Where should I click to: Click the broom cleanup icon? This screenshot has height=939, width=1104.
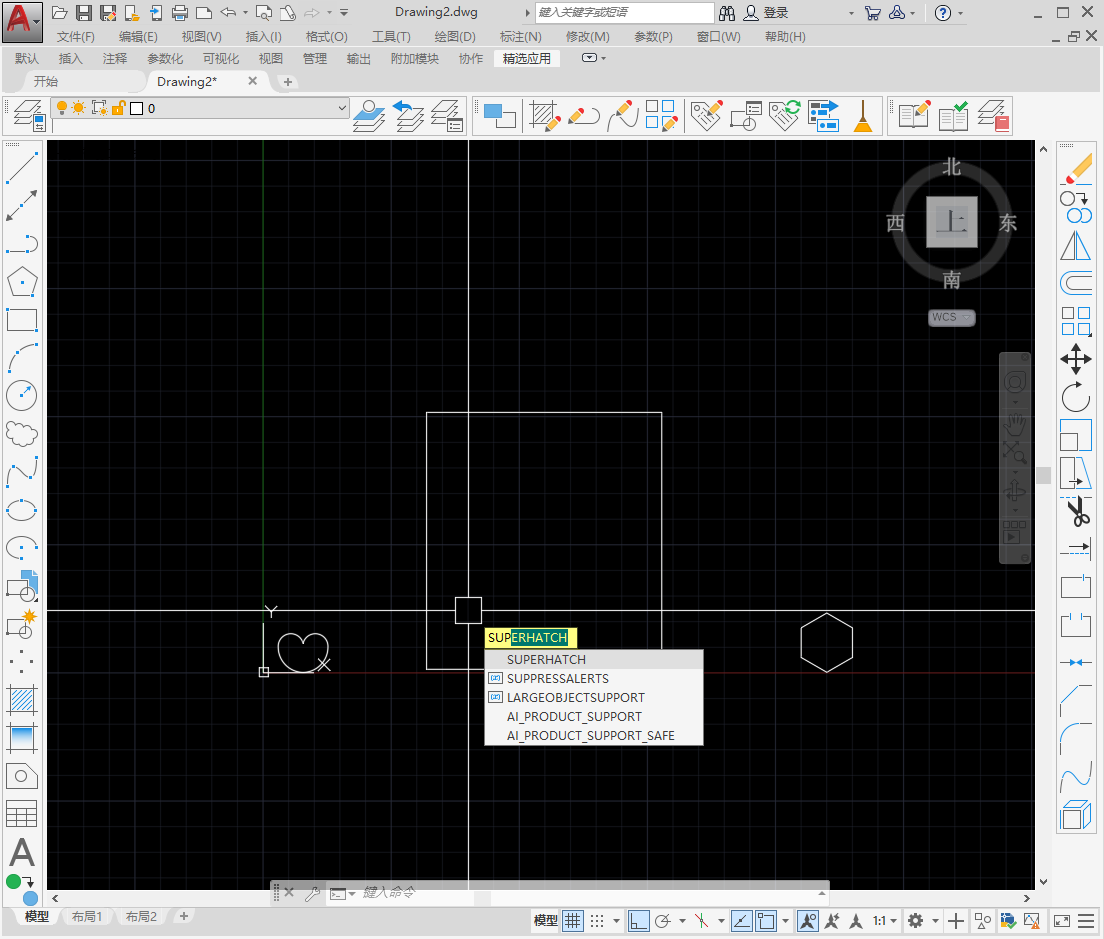tap(862, 115)
